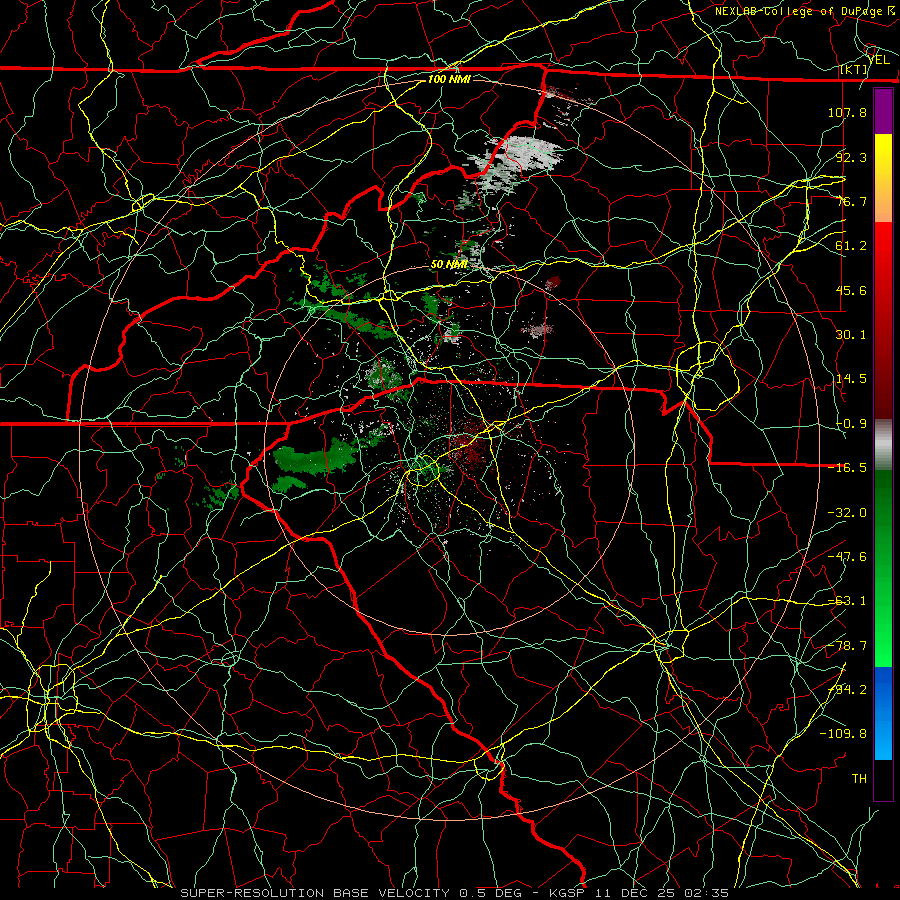The height and width of the screenshot is (900, 900).
Task: Select the 61.2 scale label
Action: coord(851,246)
